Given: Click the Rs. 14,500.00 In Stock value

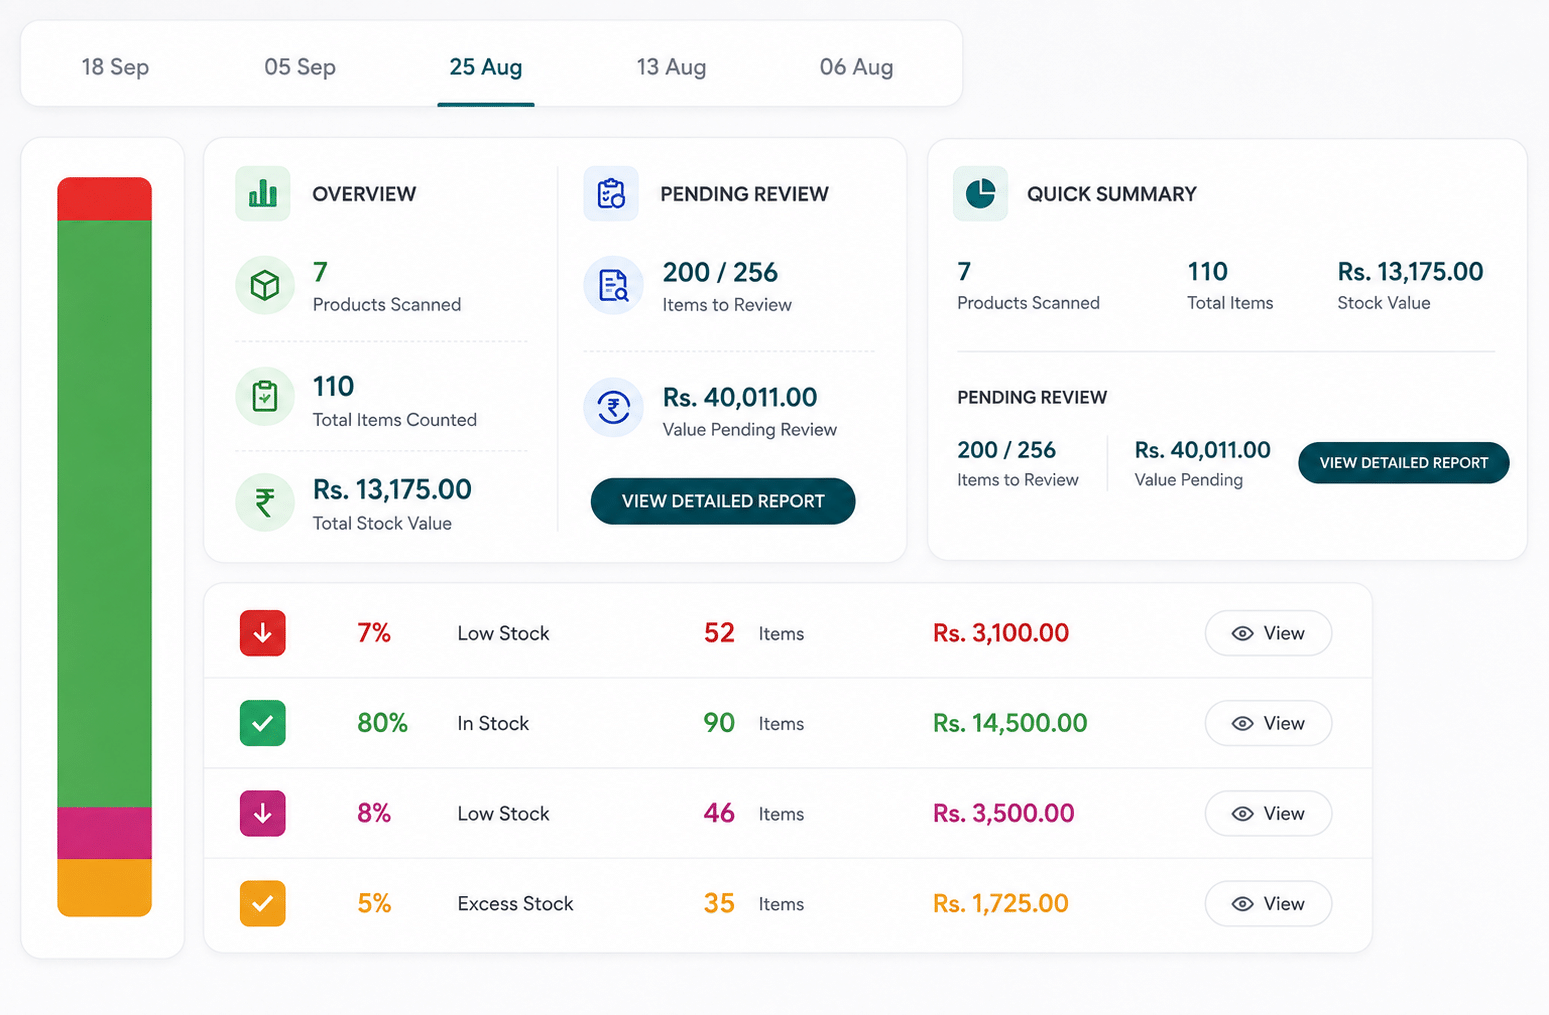Looking at the screenshot, I should (x=1010, y=723).
